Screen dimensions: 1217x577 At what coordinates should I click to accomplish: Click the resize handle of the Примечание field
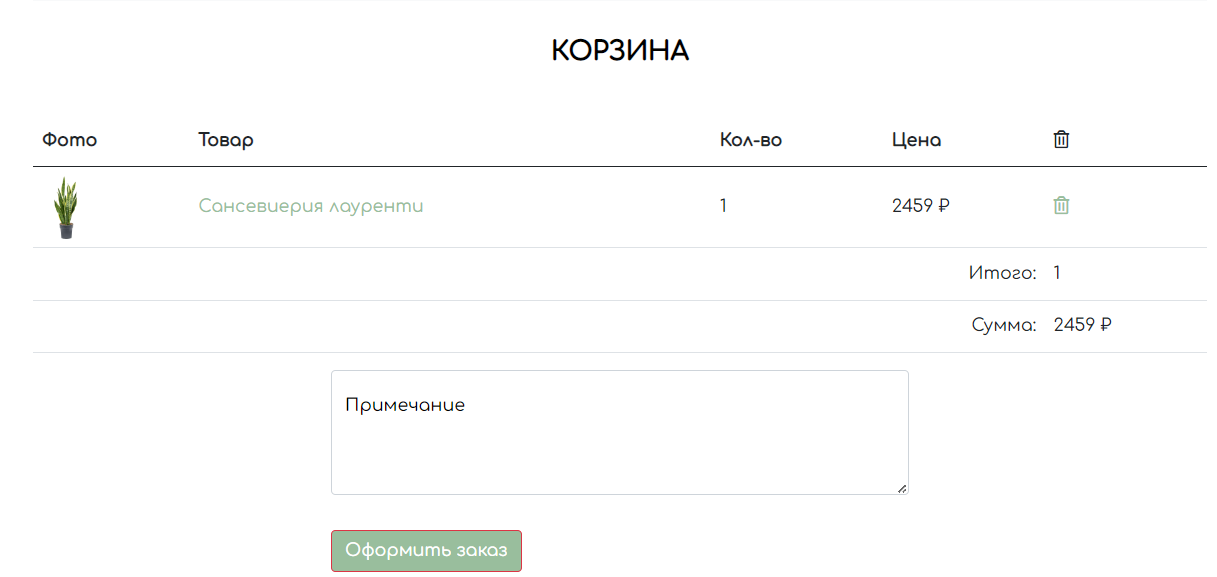click(x=902, y=488)
